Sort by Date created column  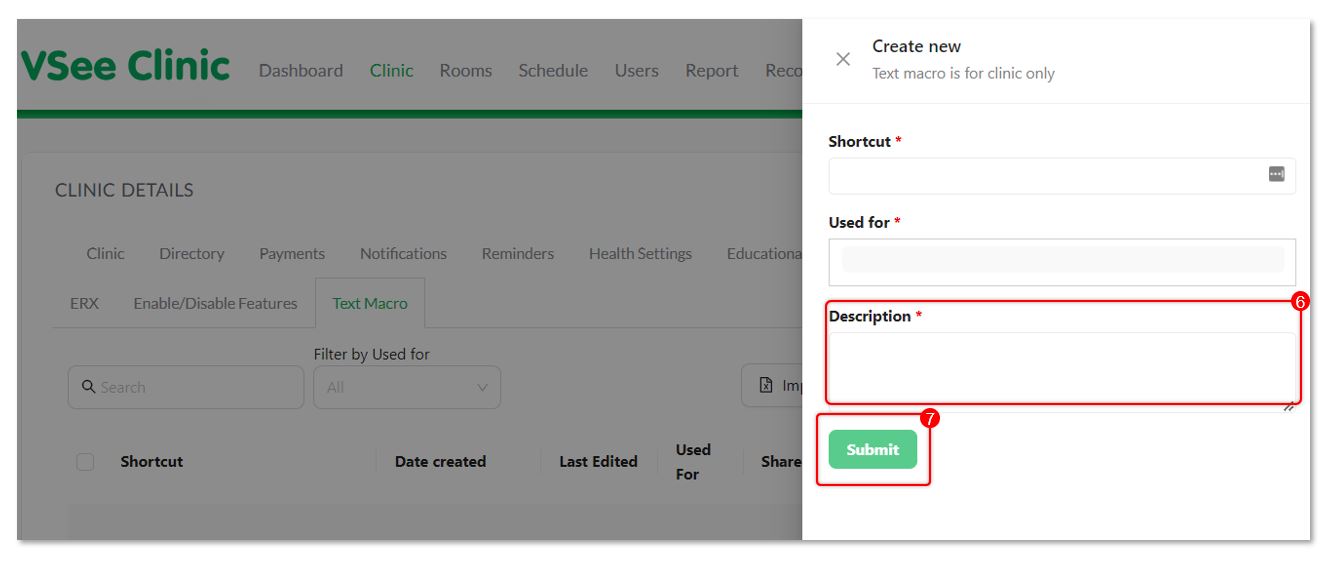pos(440,462)
